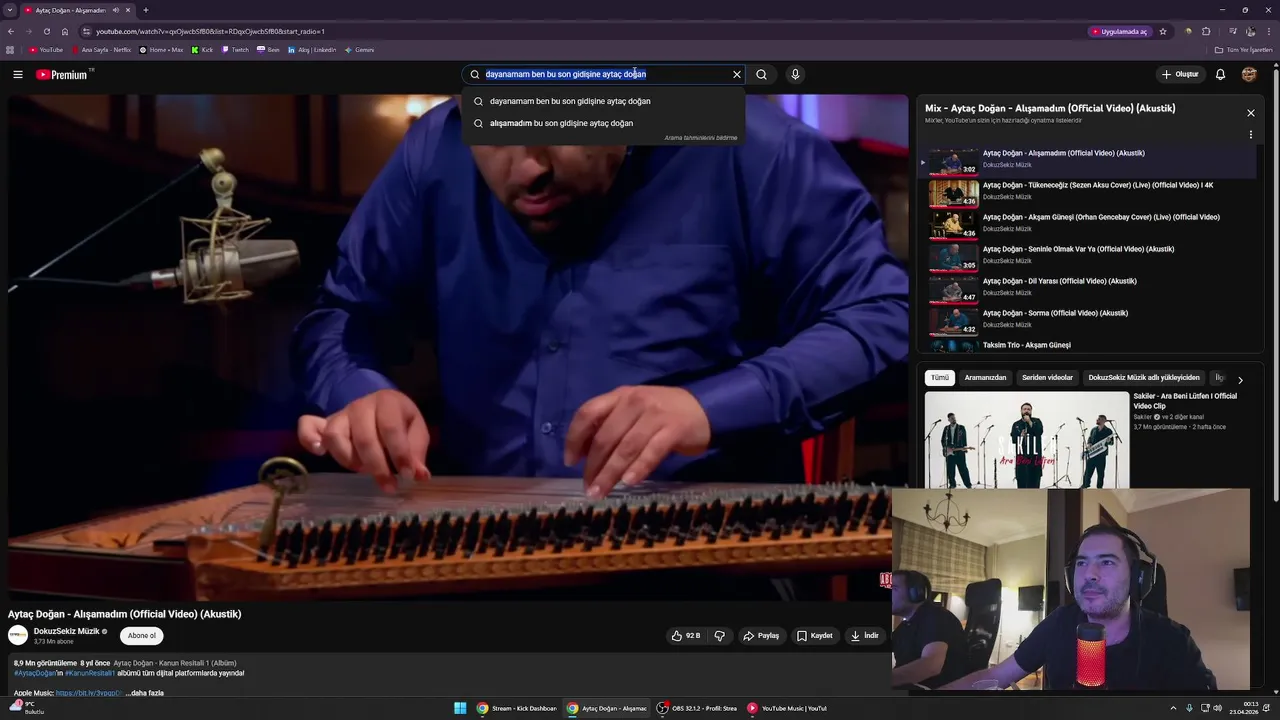The width and height of the screenshot is (1280, 720).
Task: Focus the Chrome address bar URL
Action: [x=210, y=31]
